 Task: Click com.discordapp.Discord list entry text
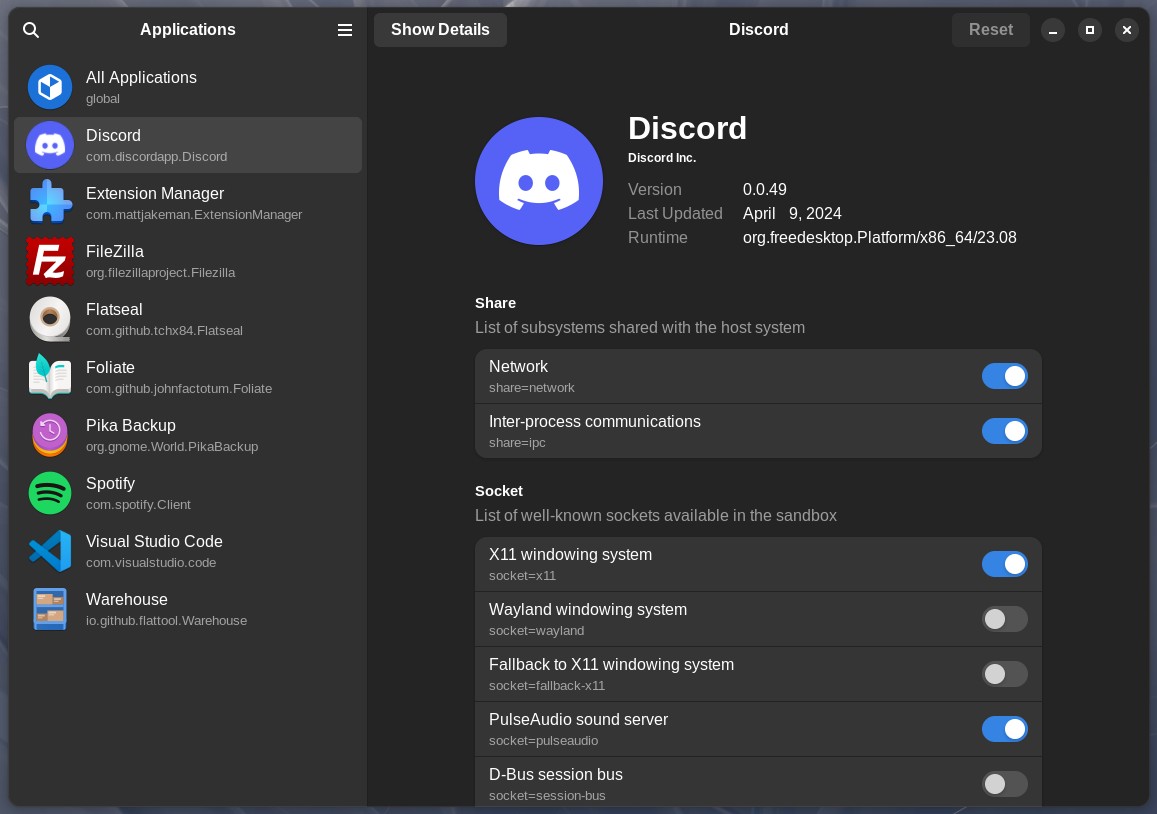[x=156, y=156]
